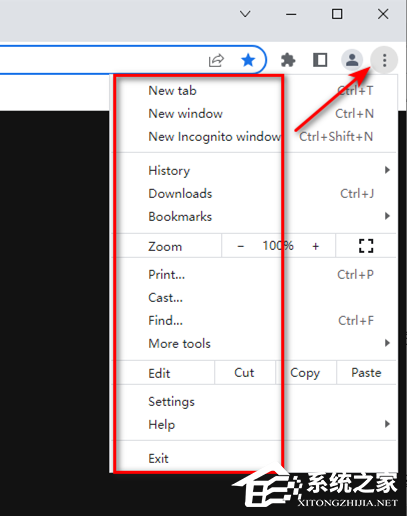Open the tab search chevron icon

245,14
